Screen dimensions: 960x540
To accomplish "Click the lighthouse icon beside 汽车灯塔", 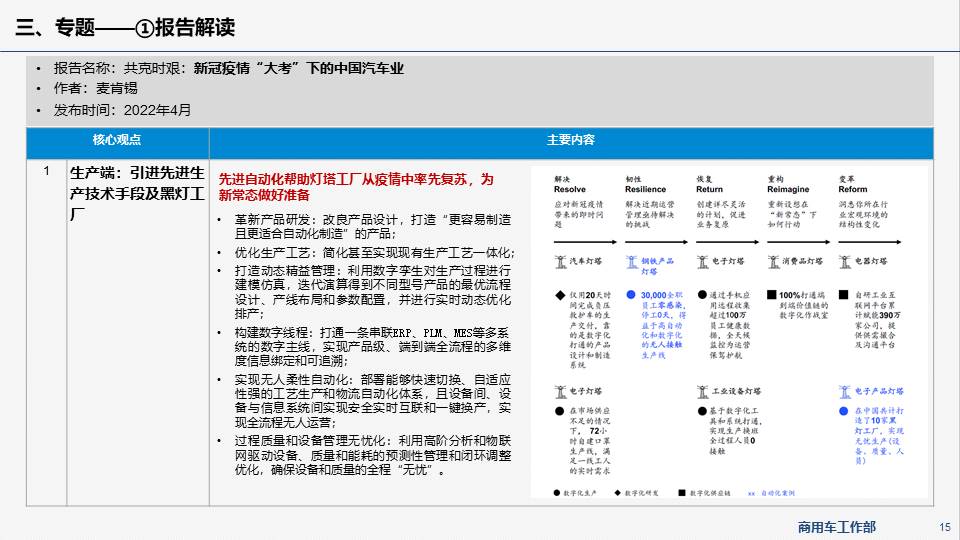I will tap(560, 262).
